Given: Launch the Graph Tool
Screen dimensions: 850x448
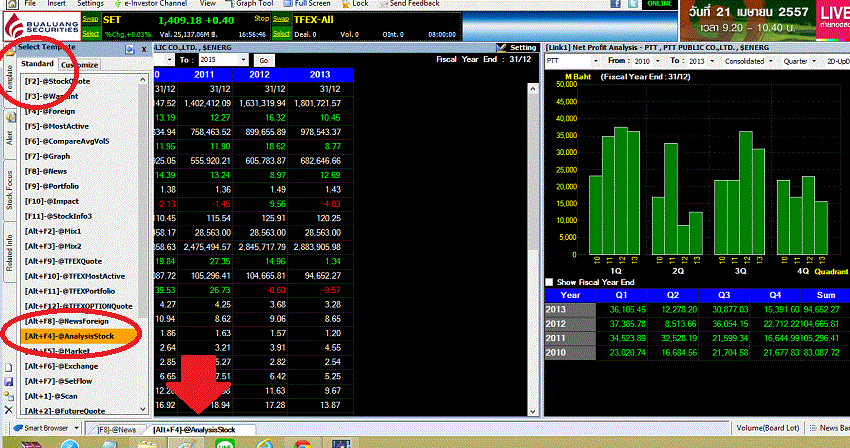Looking at the screenshot, I should pyautogui.click(x=249, y=3).
